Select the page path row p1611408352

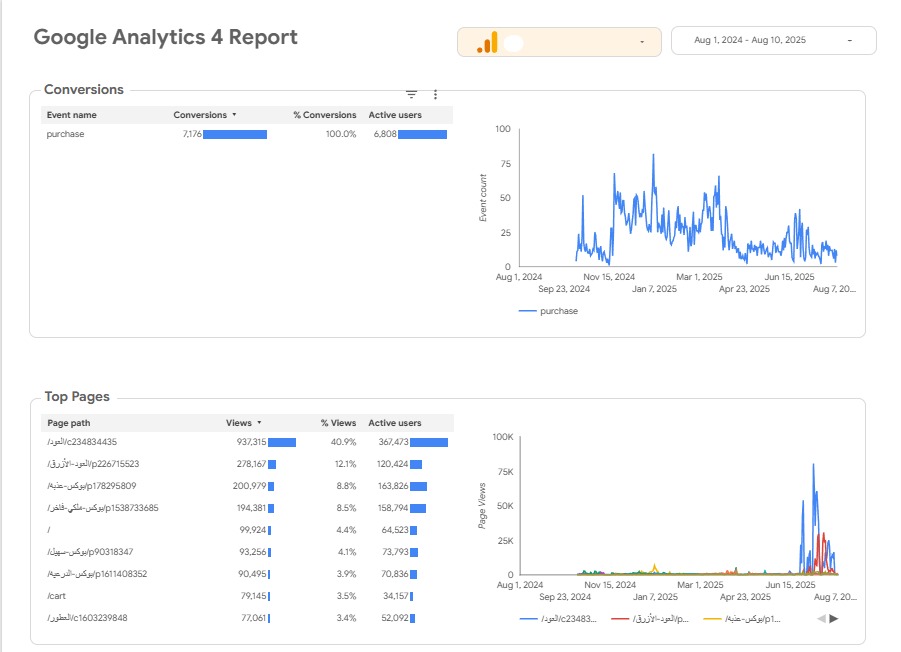point(247,574)
